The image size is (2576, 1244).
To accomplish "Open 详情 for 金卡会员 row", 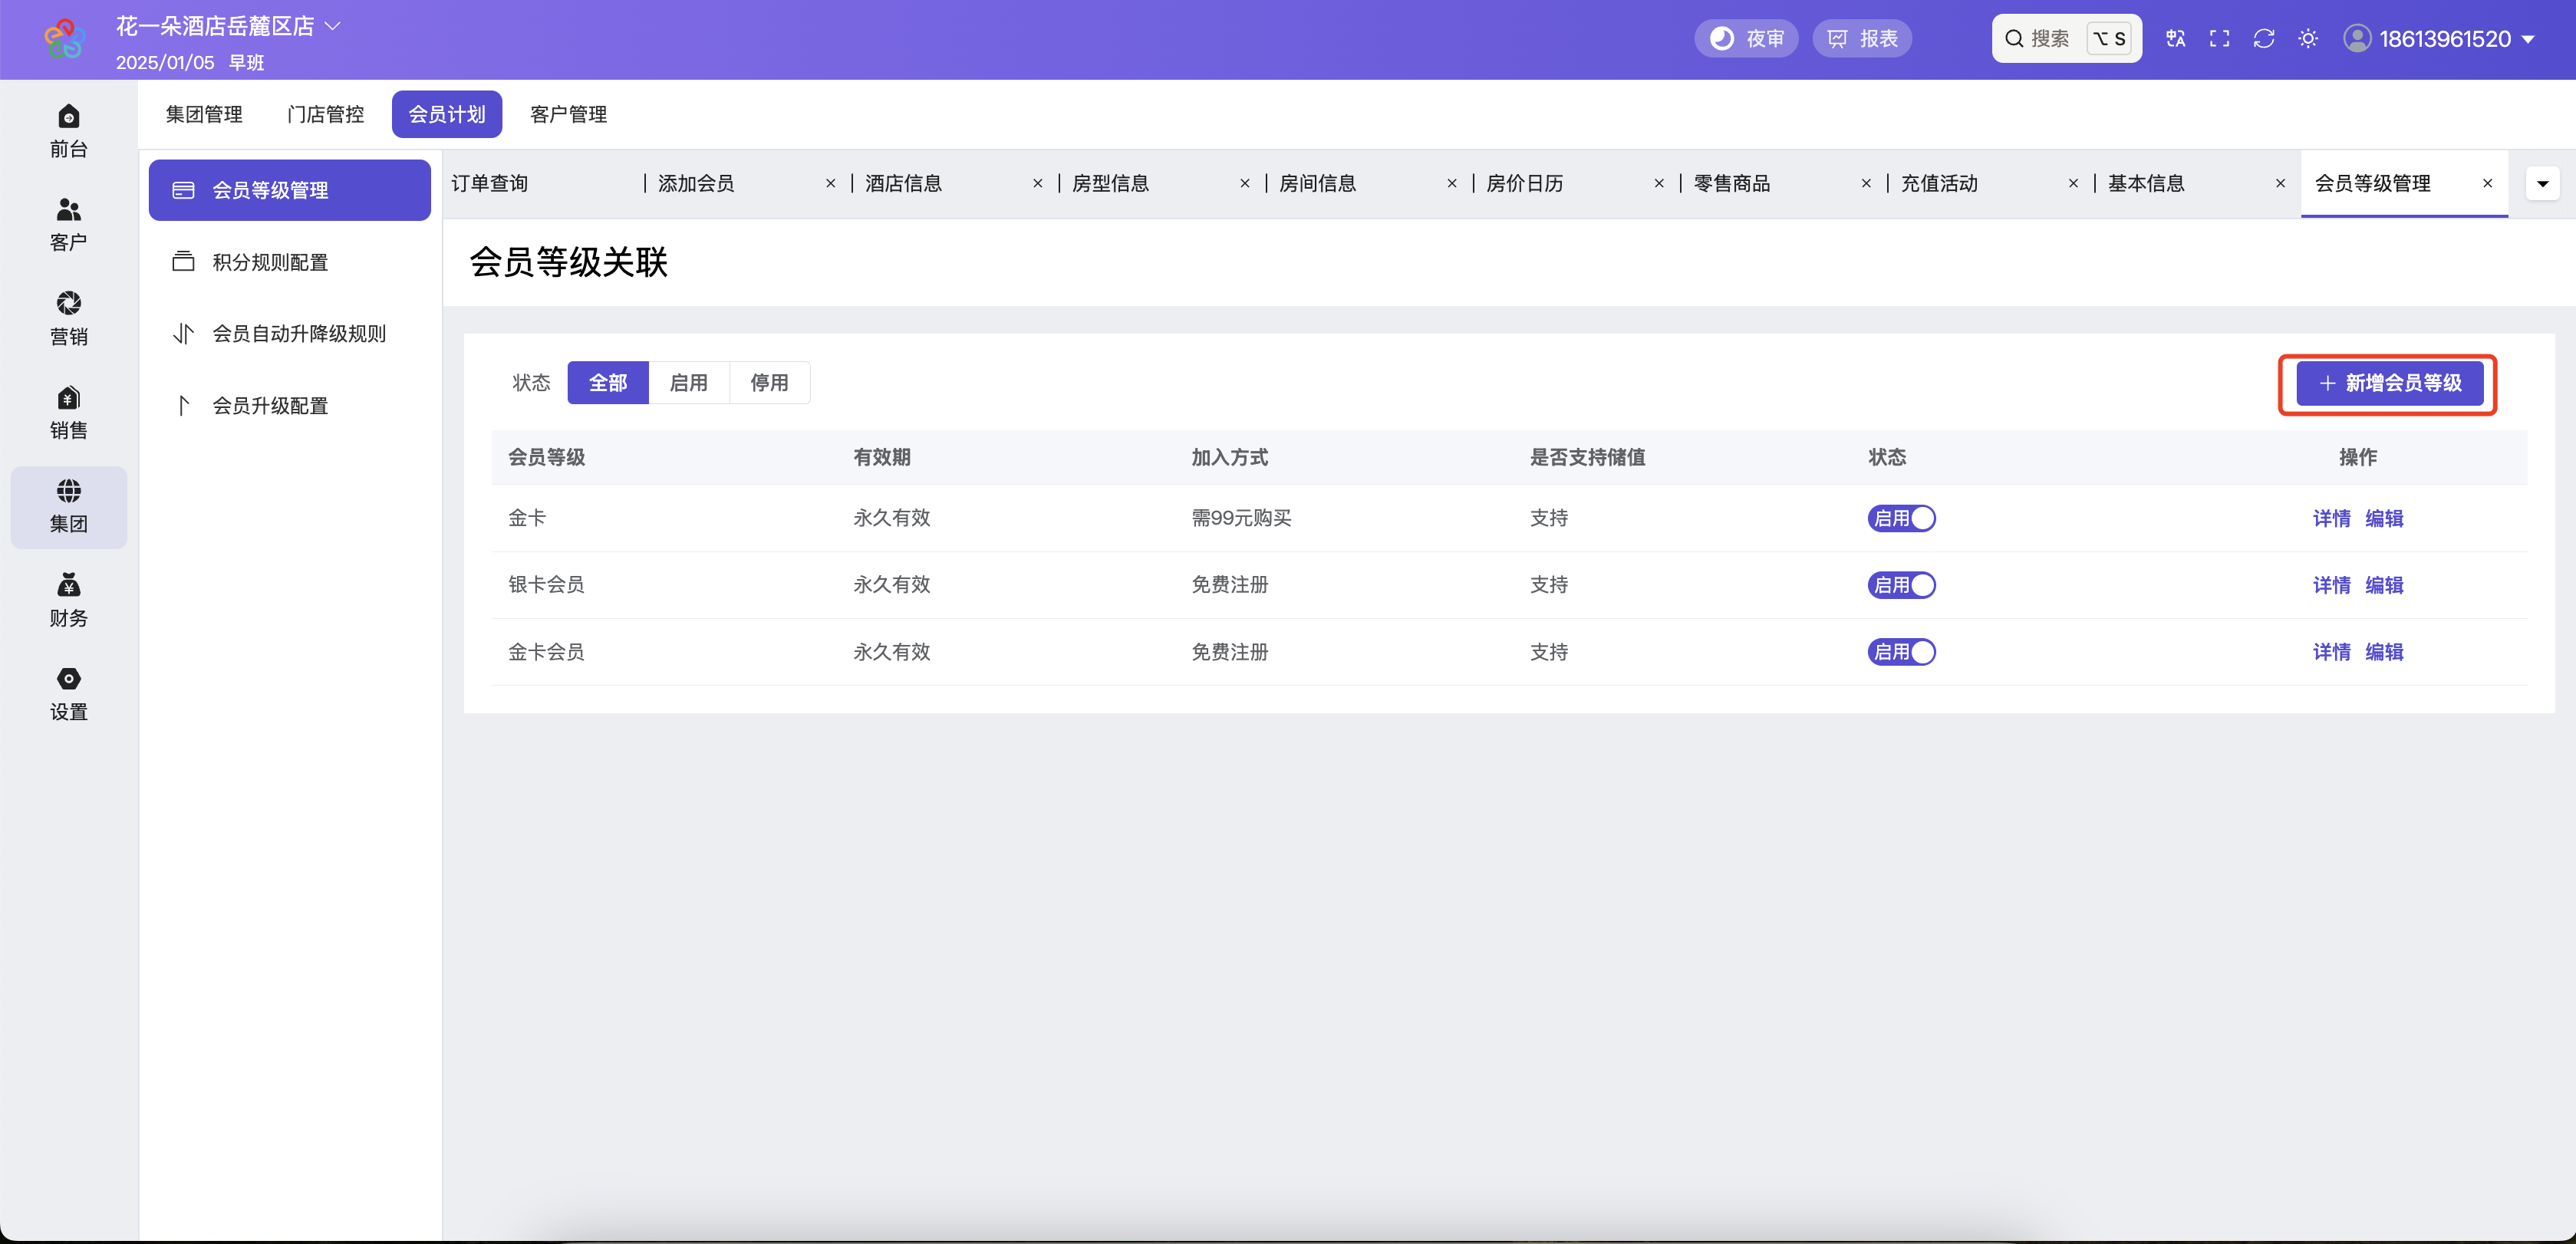I will (x=2331, y=652).
